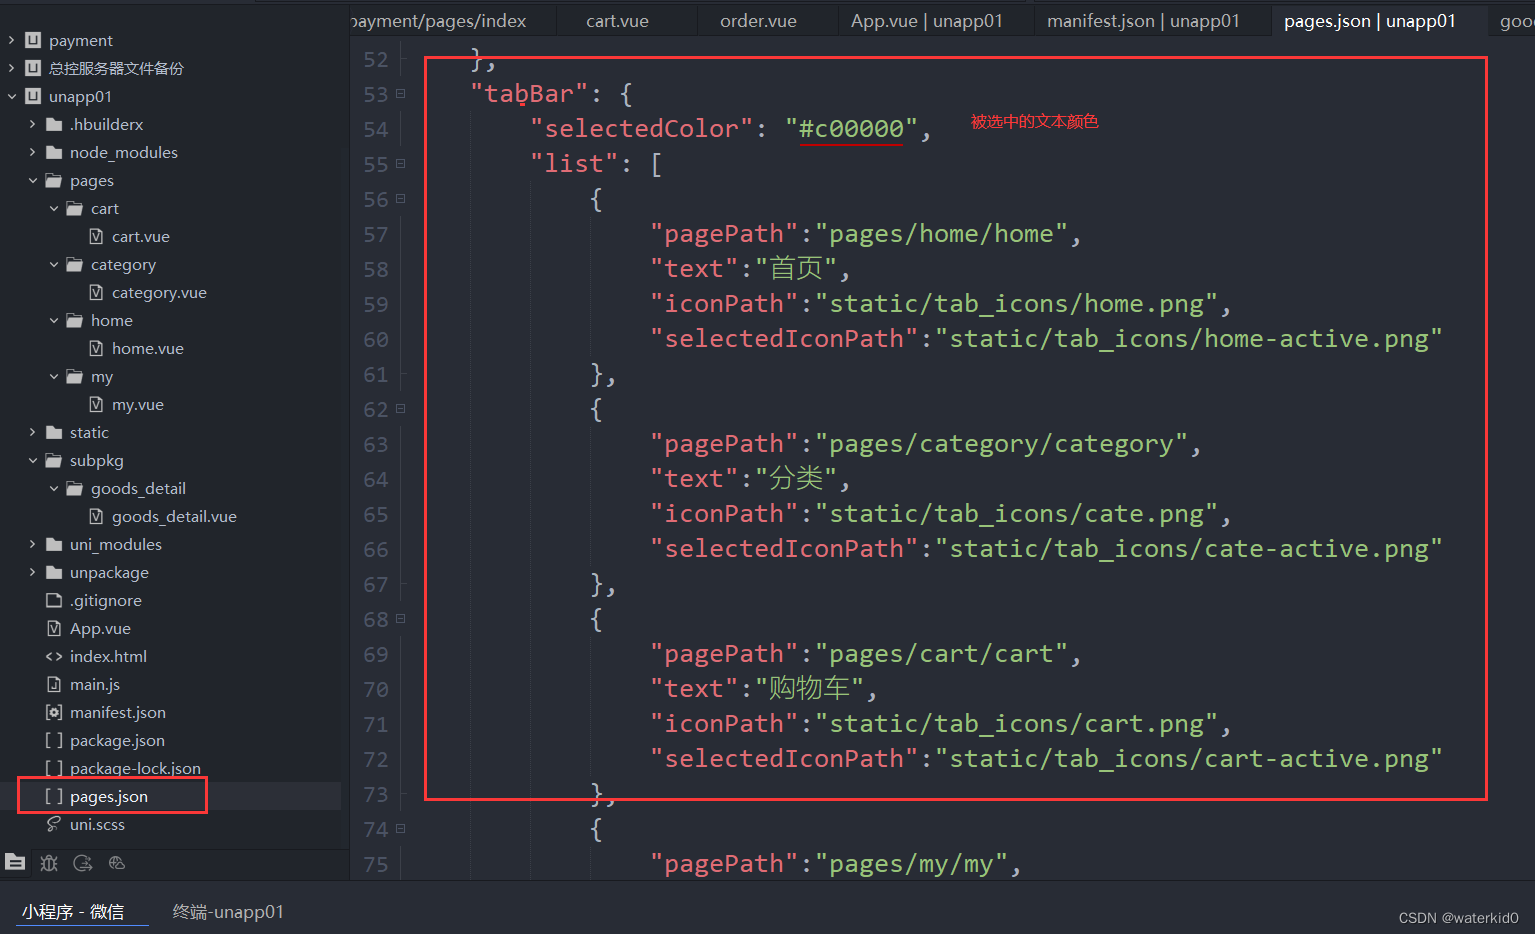This screenshot has width=1535, height=934.
Task: Expand the uni_modules folder chevron
Action: [32, 544]
